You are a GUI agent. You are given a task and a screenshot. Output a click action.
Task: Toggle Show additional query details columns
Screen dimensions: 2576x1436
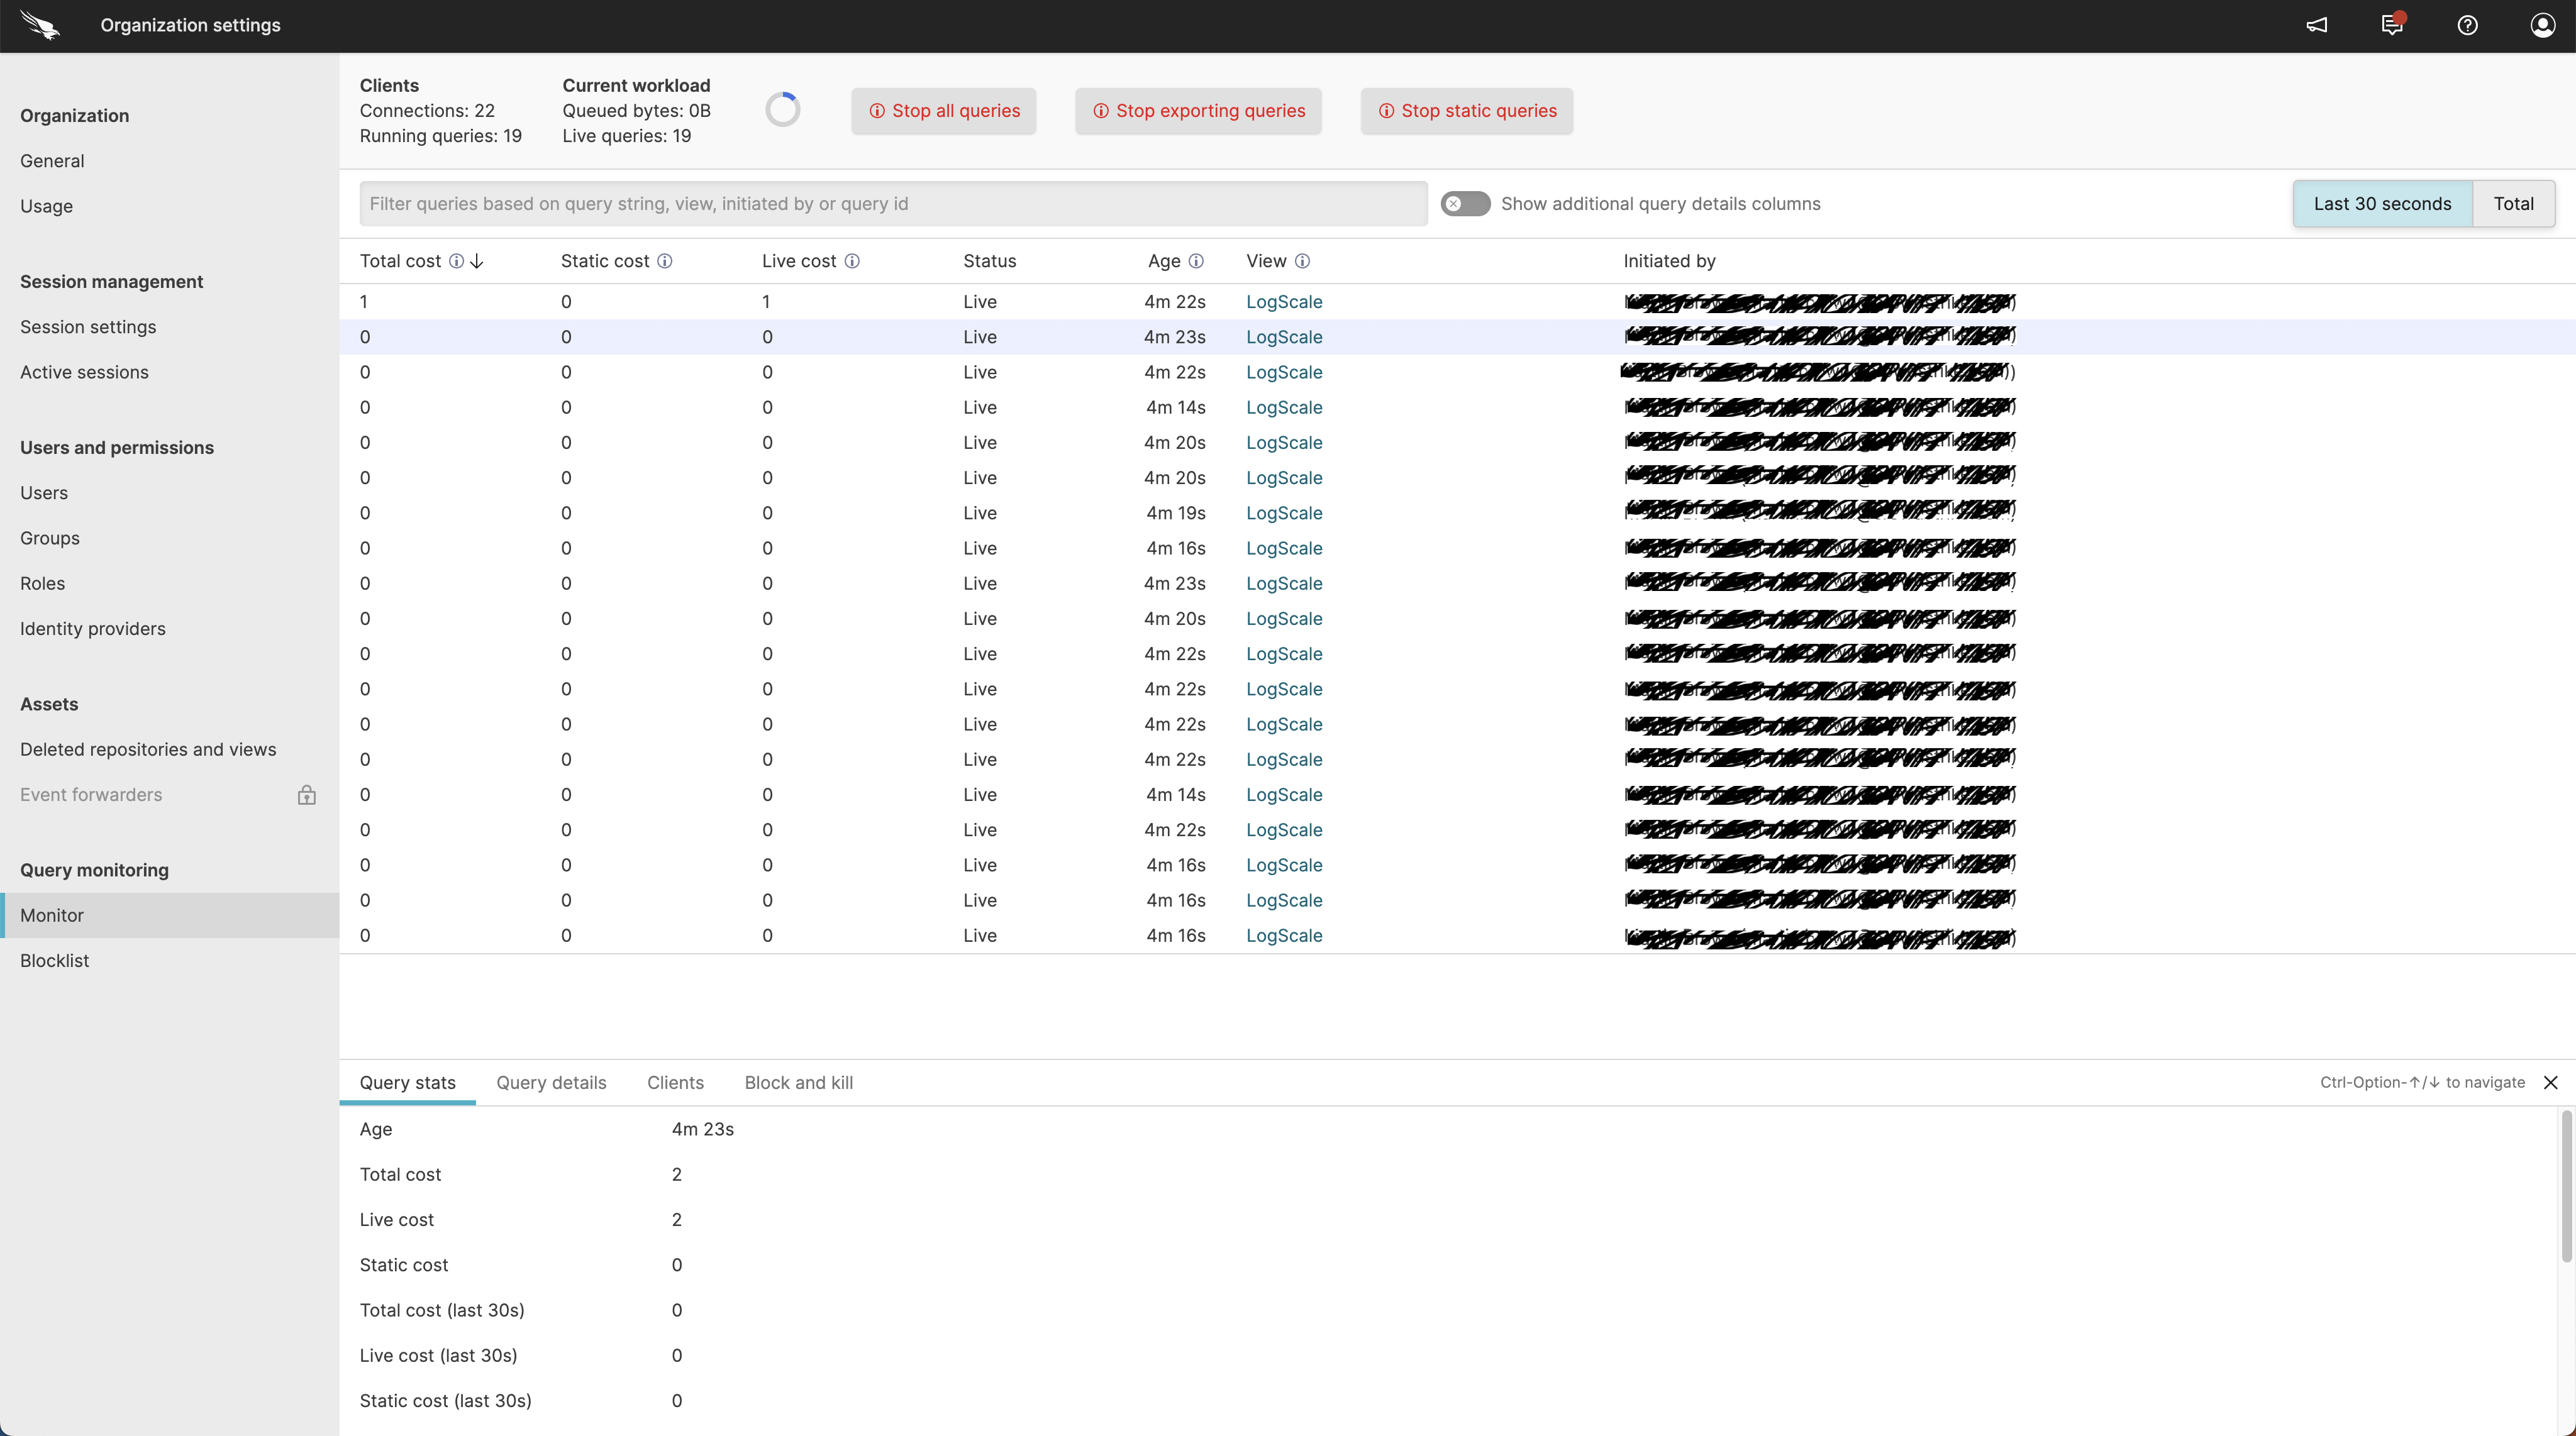pos(1462,202)
